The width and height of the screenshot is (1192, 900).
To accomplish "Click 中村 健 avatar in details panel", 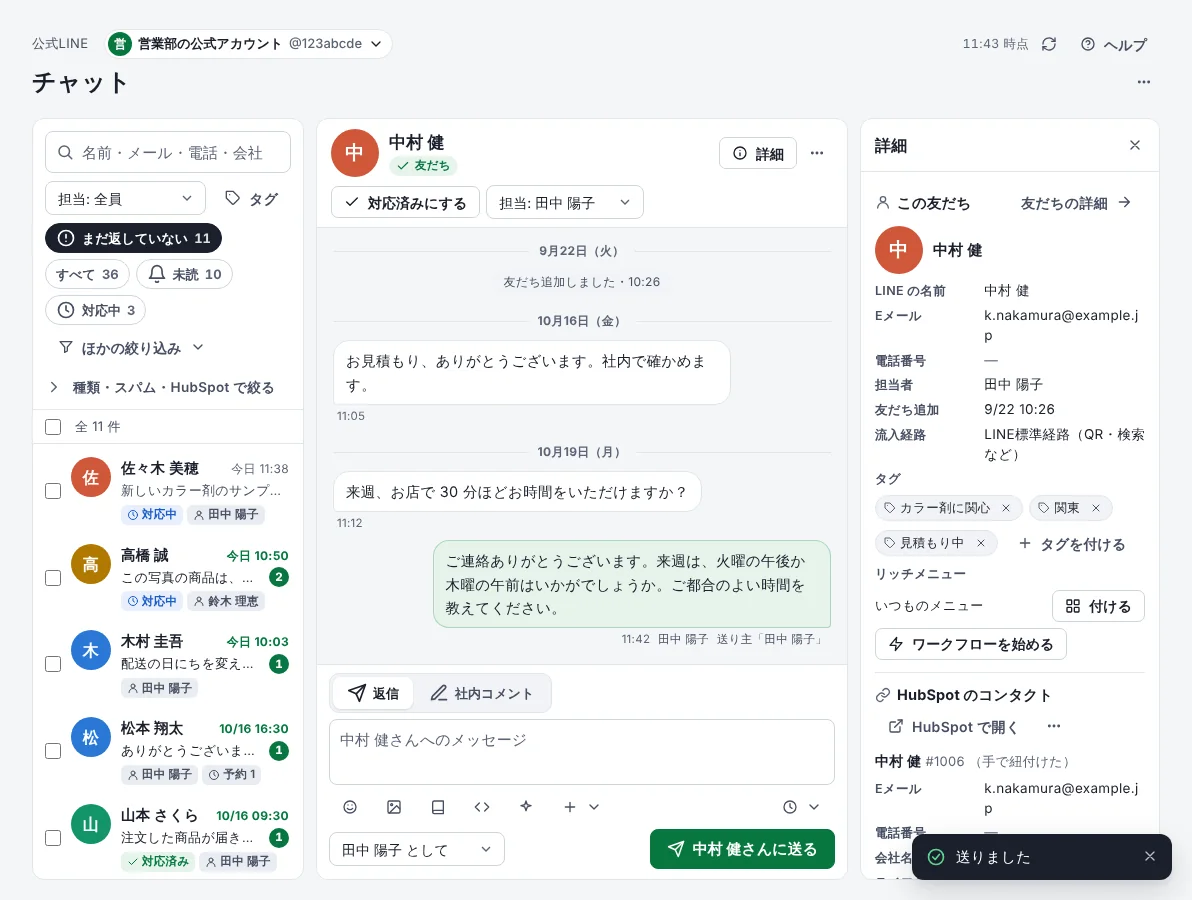I will [x=899, y=250].
